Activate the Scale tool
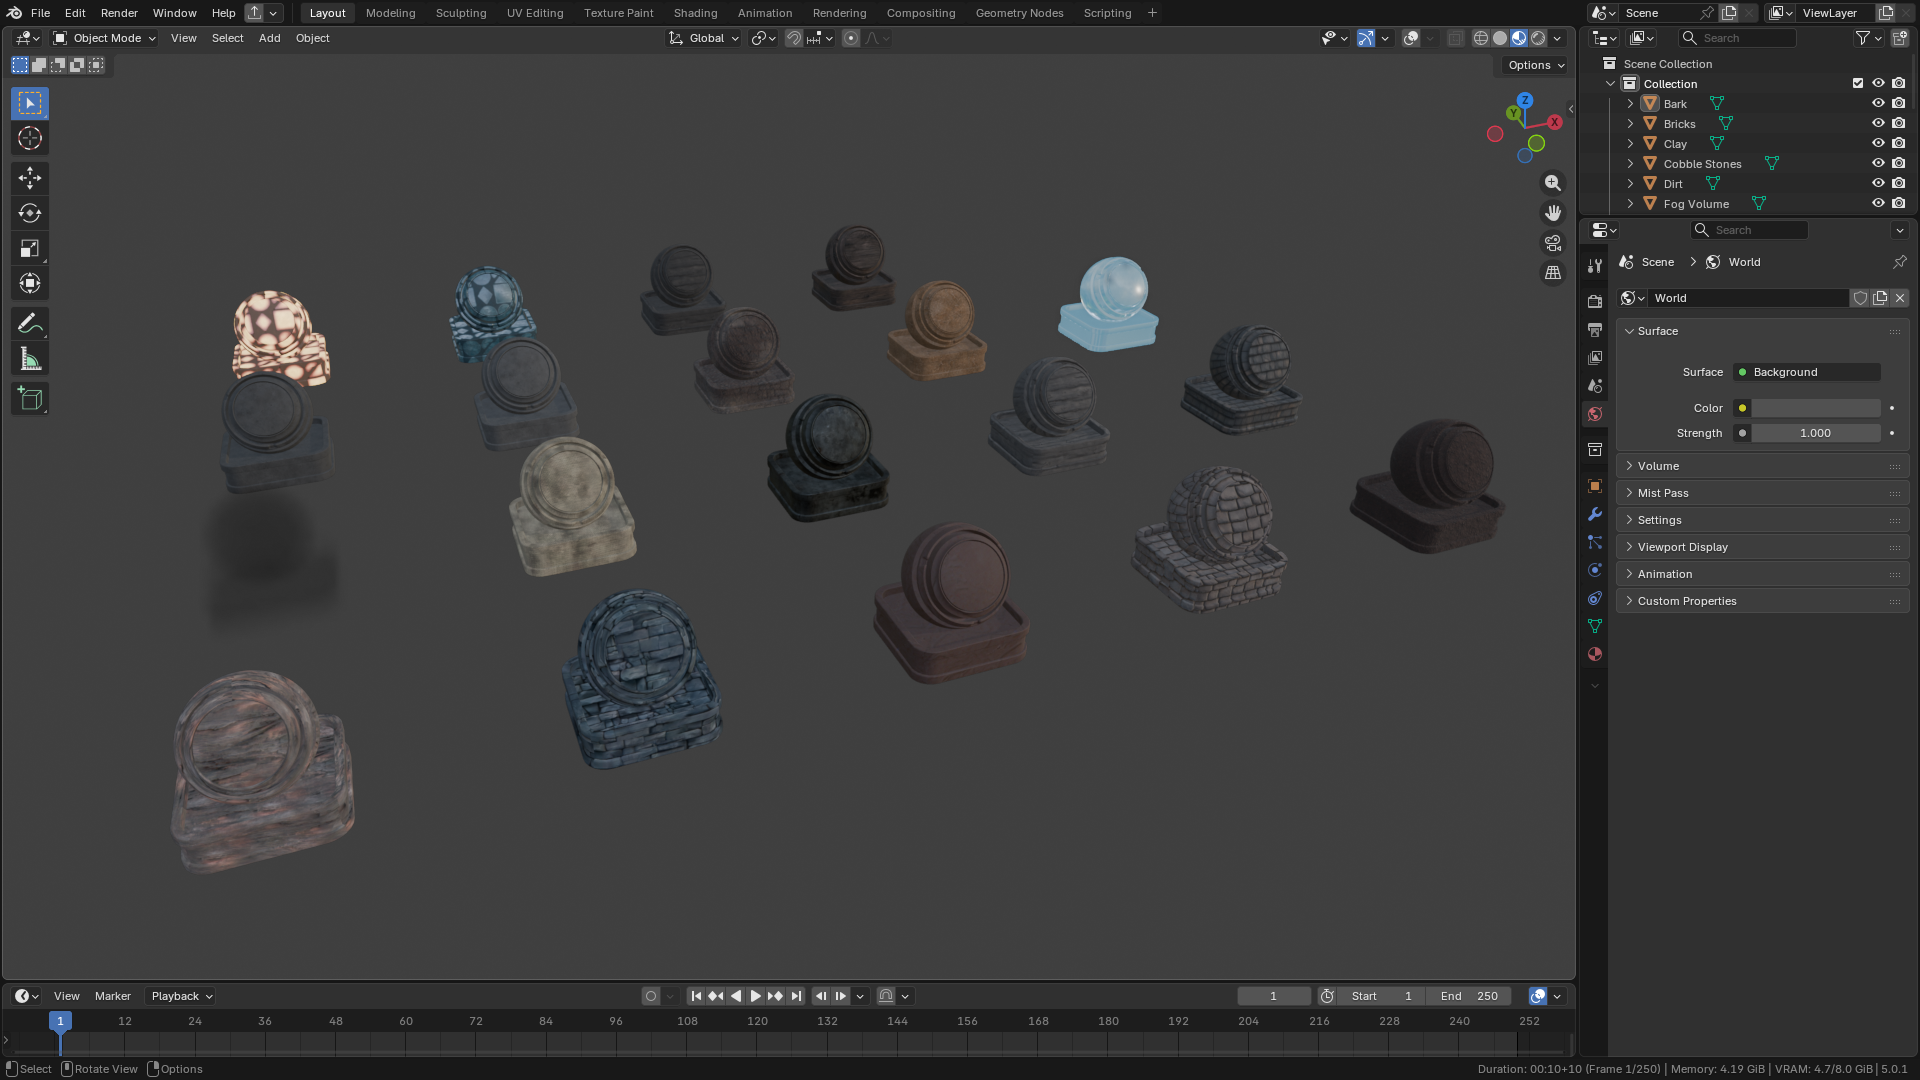The width and height of the screenshot is (1920, 1080). pos(30,248)
